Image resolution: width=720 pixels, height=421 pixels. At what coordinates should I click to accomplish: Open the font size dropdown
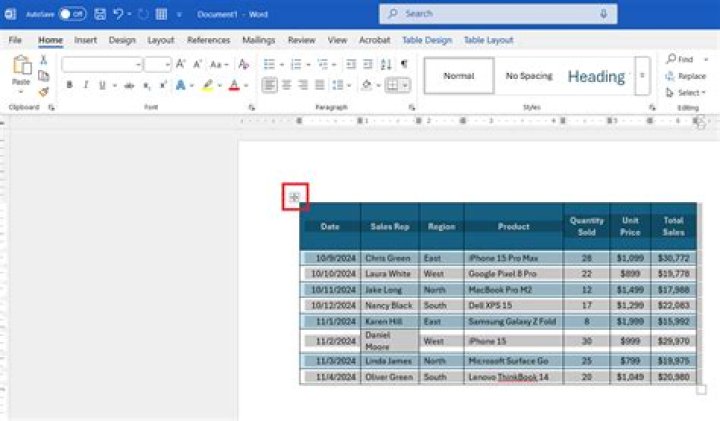(157, 64)
